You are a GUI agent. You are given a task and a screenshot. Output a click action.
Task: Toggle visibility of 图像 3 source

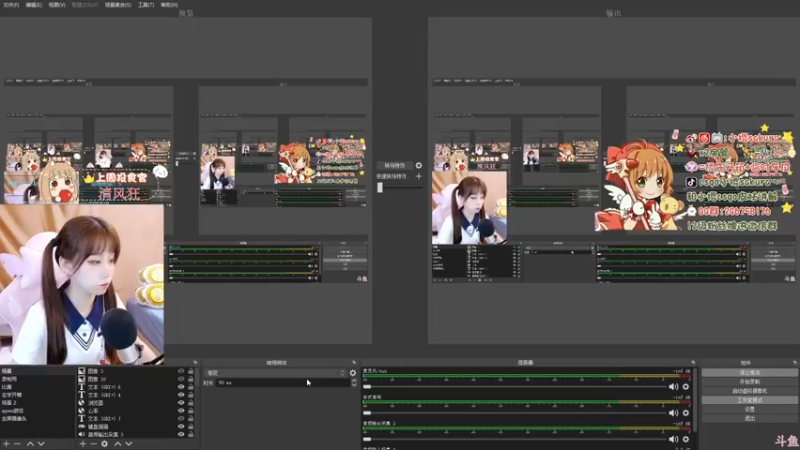181,371
